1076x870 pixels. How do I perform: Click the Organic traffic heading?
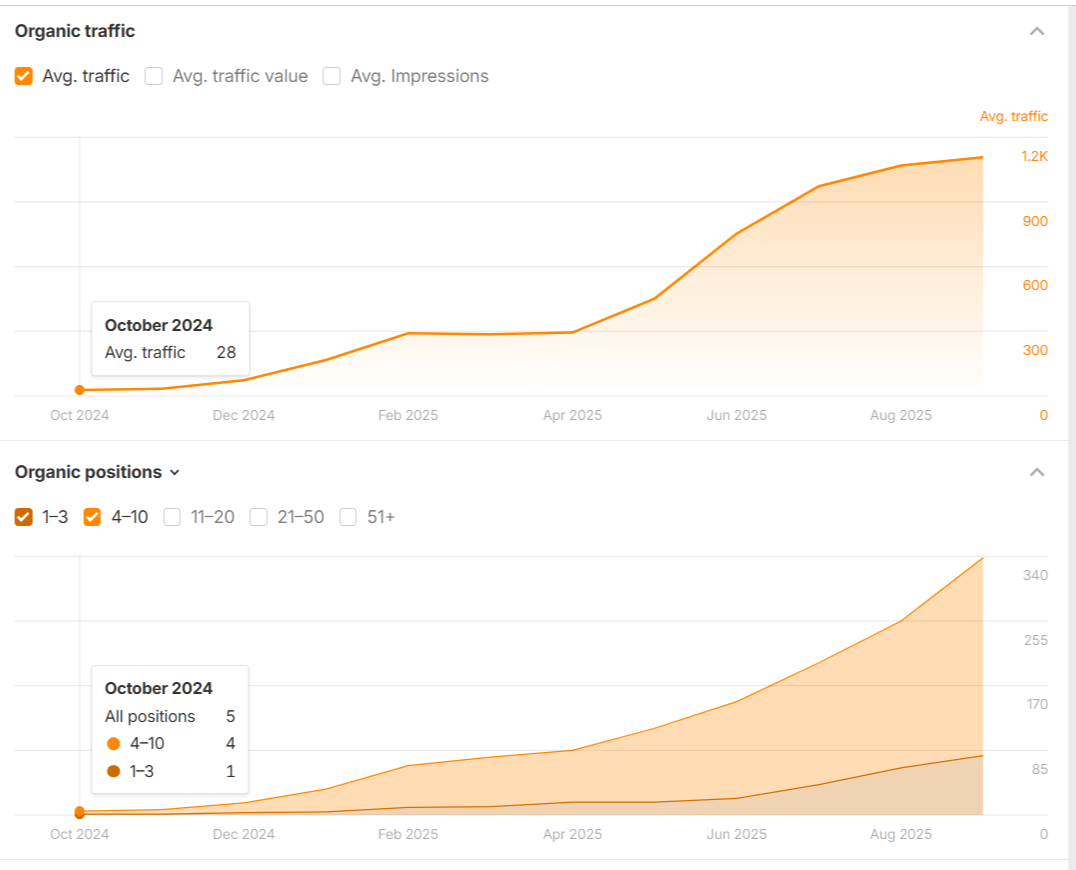pos(75,31)
